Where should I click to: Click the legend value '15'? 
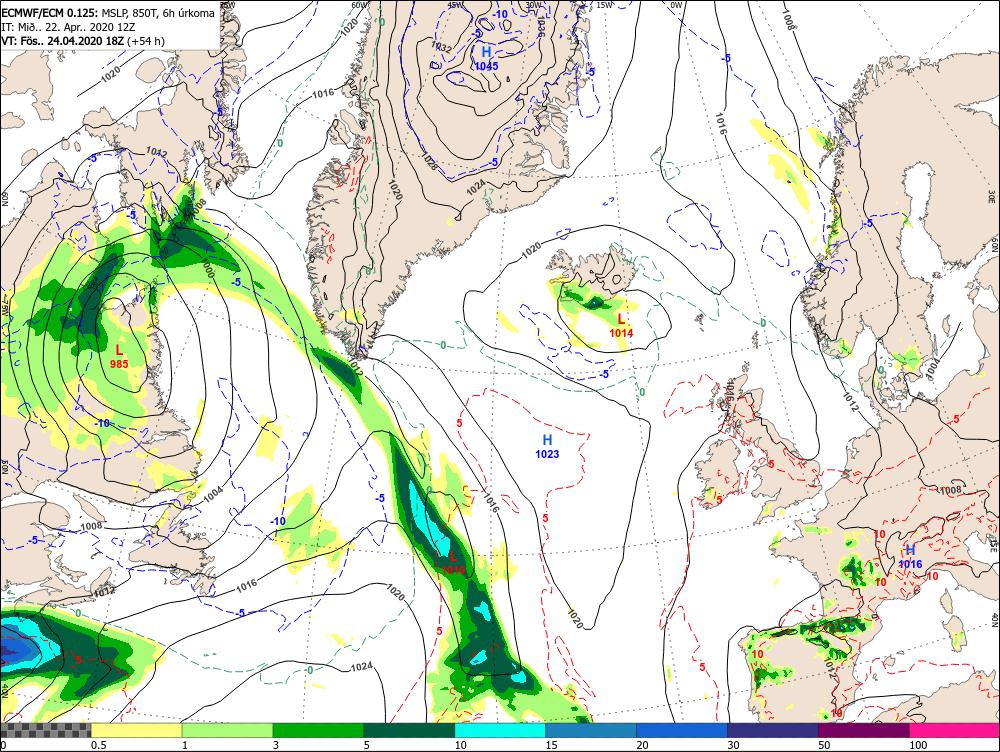click(x=552, y=745)
